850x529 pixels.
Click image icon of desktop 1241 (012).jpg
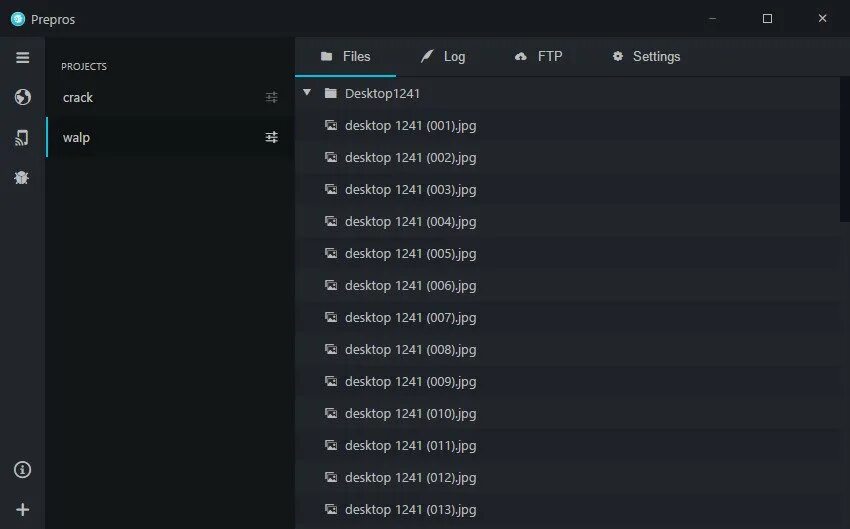coord(331,477)
